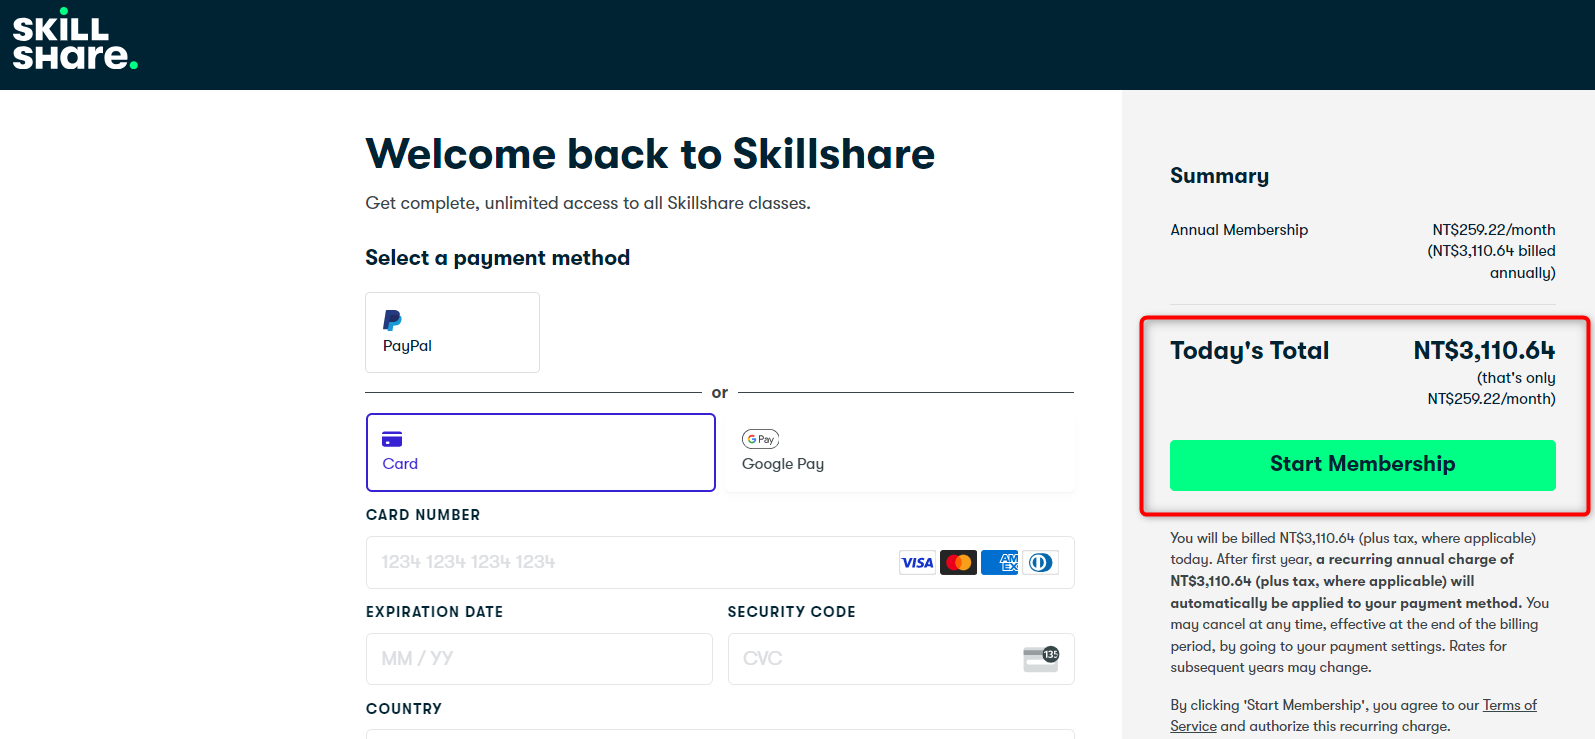The height and width of the screenshot is (739, 1595).
Task: Switch to the Google Pay tab
Action: [900, 452]
